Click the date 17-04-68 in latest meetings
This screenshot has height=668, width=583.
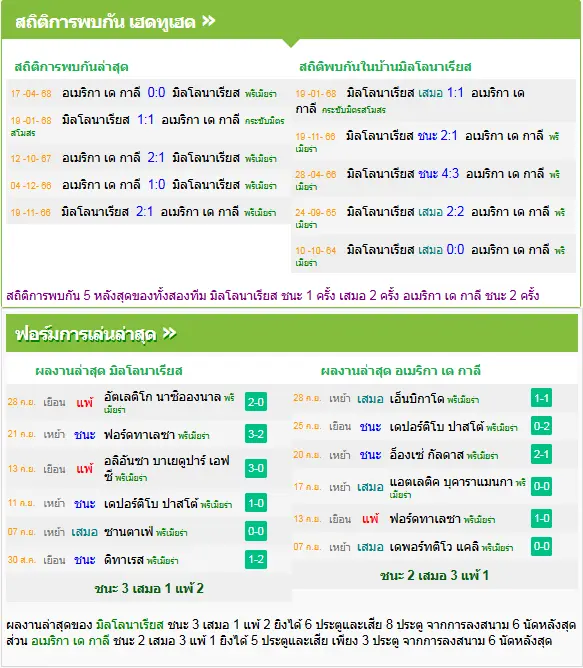pyautogui.click(x=31, y=93)
